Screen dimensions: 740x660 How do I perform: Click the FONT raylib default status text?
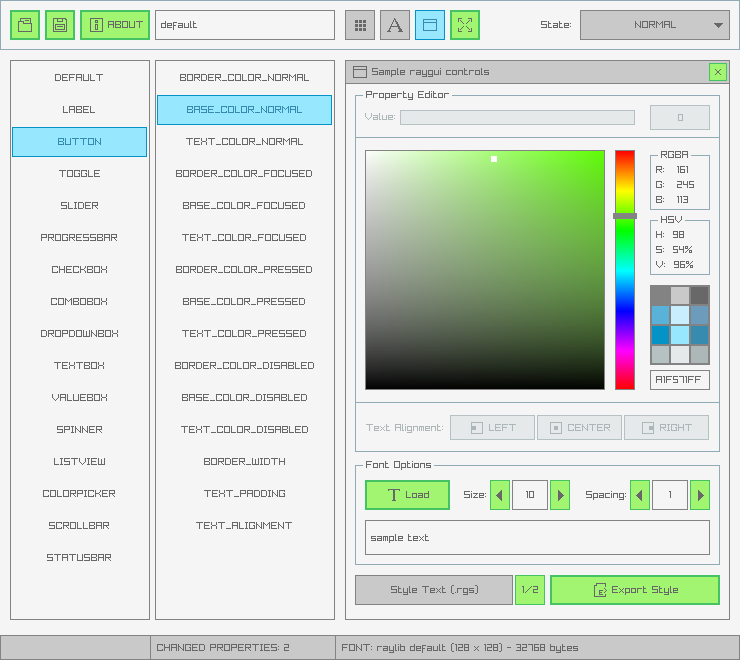pyautogui.click(x=460, y=648)
